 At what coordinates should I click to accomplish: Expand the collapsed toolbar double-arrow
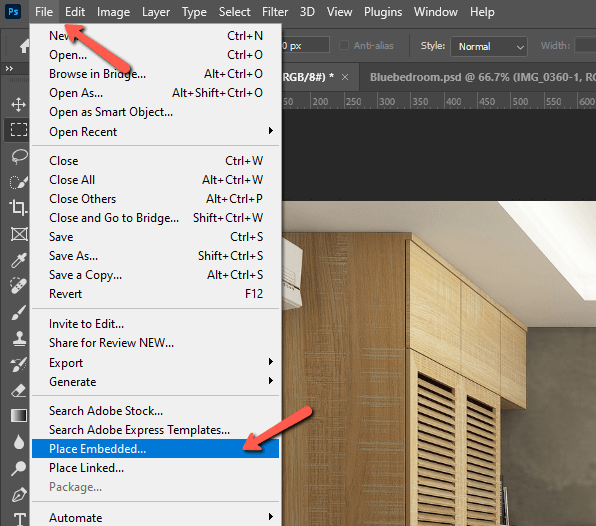pos(9,68)
